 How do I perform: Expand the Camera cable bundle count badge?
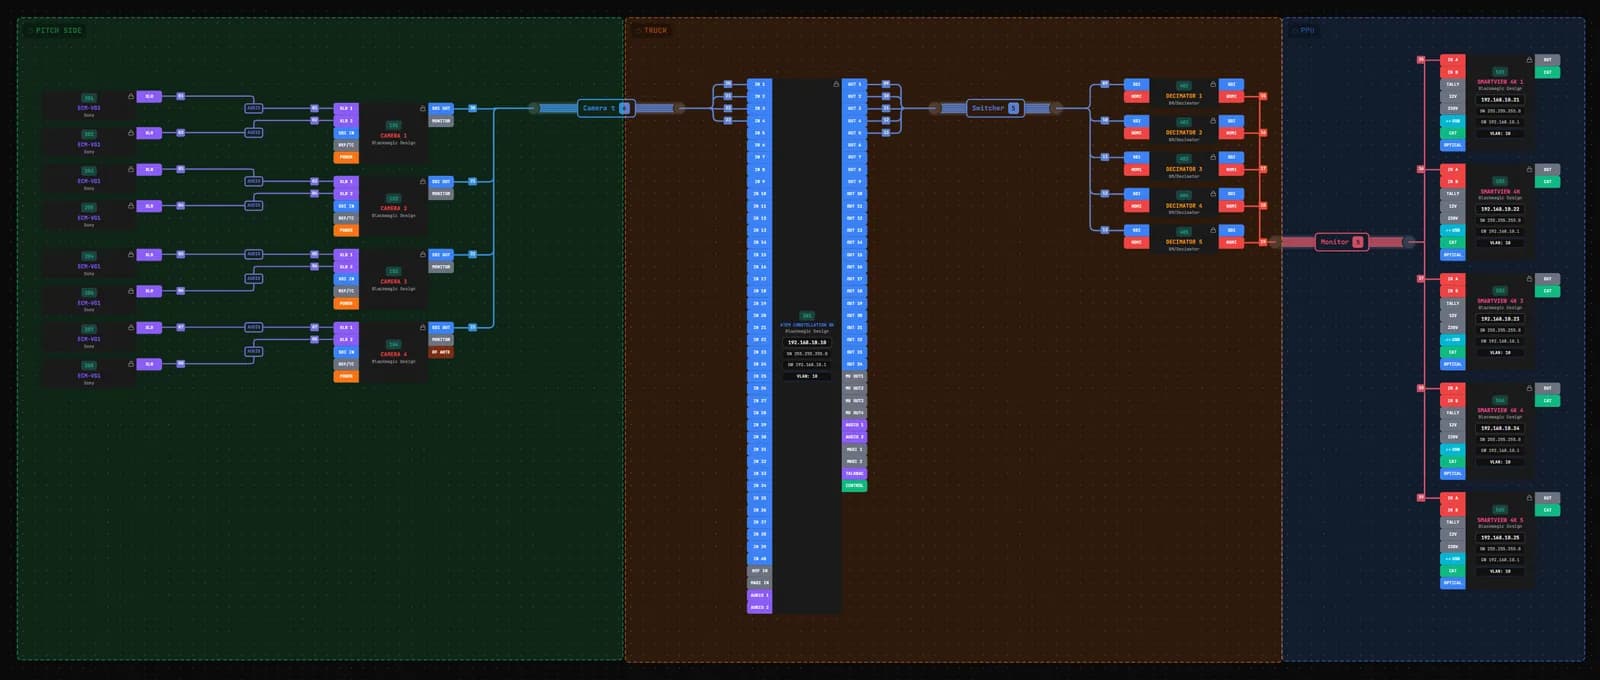click(625, 108)
